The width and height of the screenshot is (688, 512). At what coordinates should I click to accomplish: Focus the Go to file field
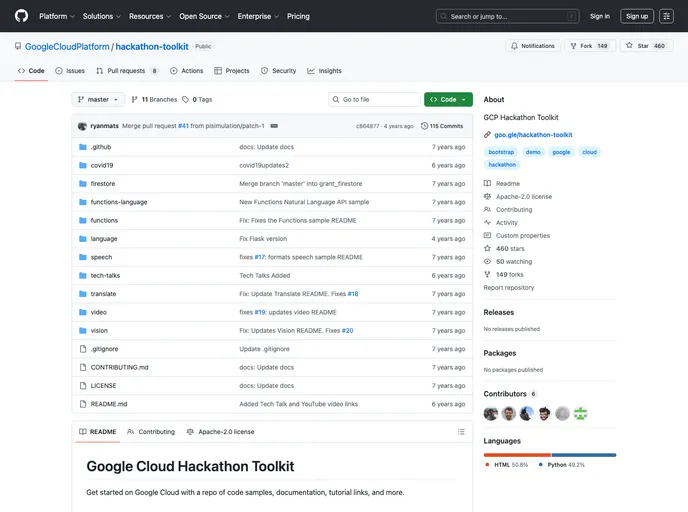click(x=374, y=100)
